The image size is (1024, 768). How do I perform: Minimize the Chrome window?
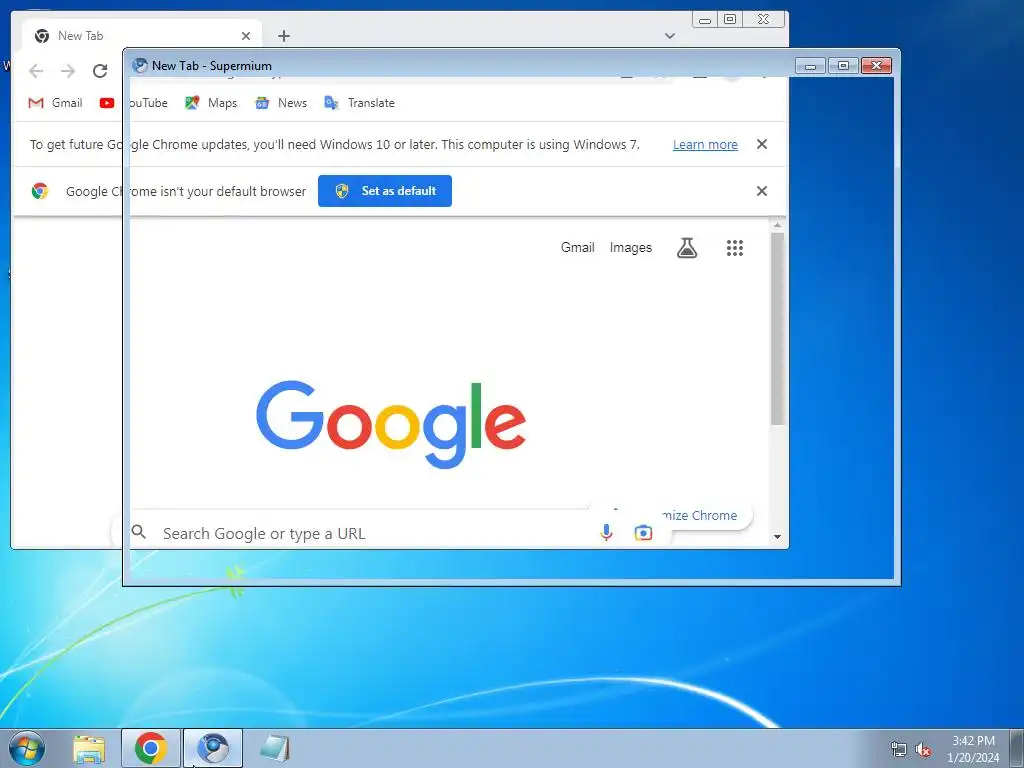point(705,20)
